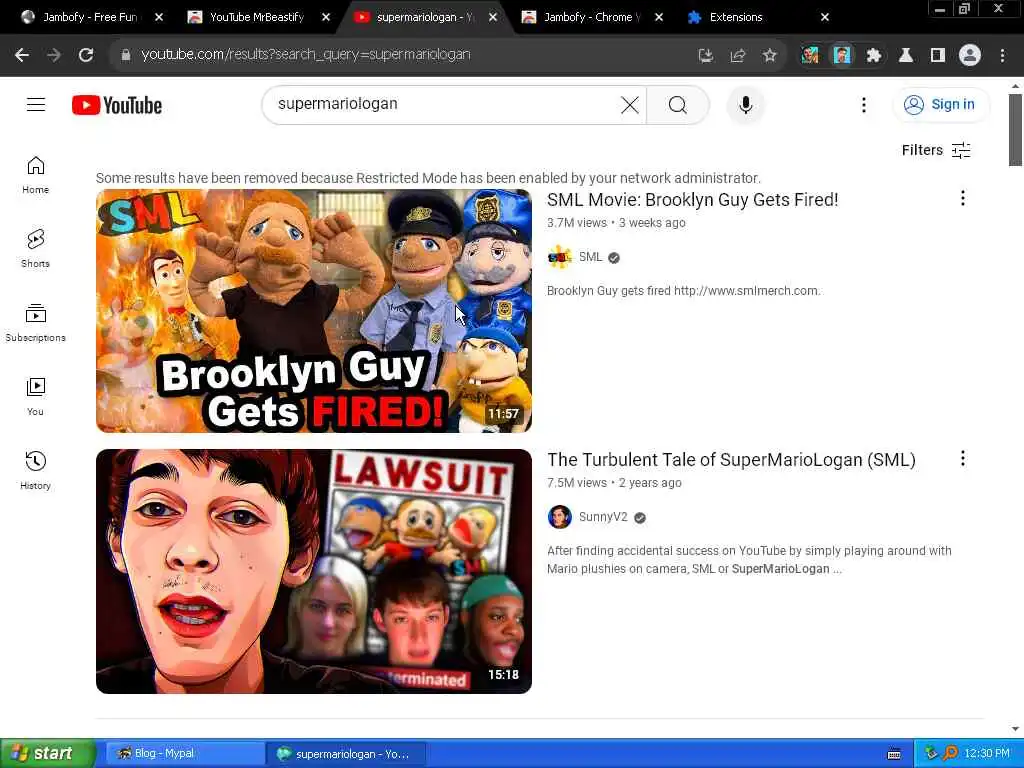Click the YouTube logo
This screenshot has width=1024, height=768.
117,105
